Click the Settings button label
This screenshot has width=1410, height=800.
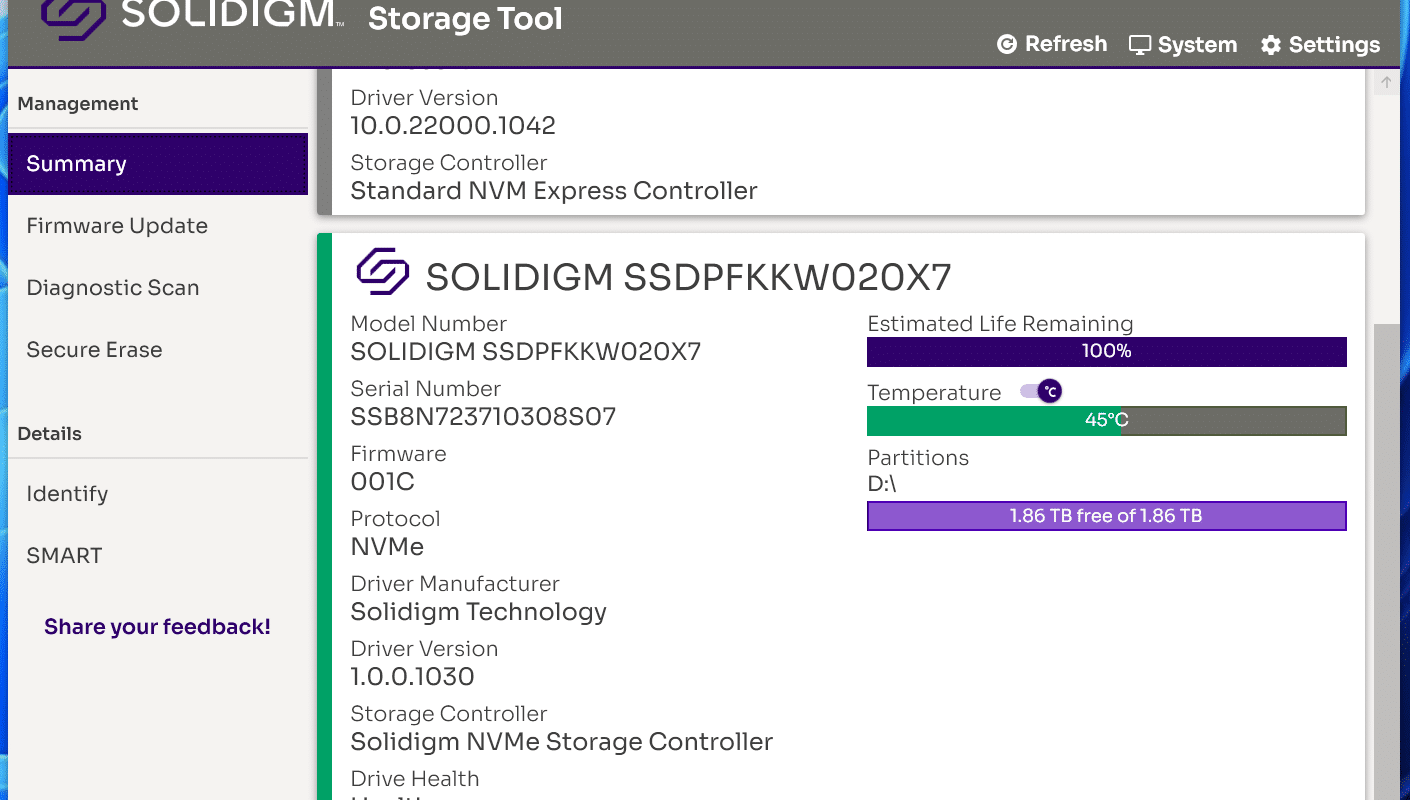coord(1334,45)
